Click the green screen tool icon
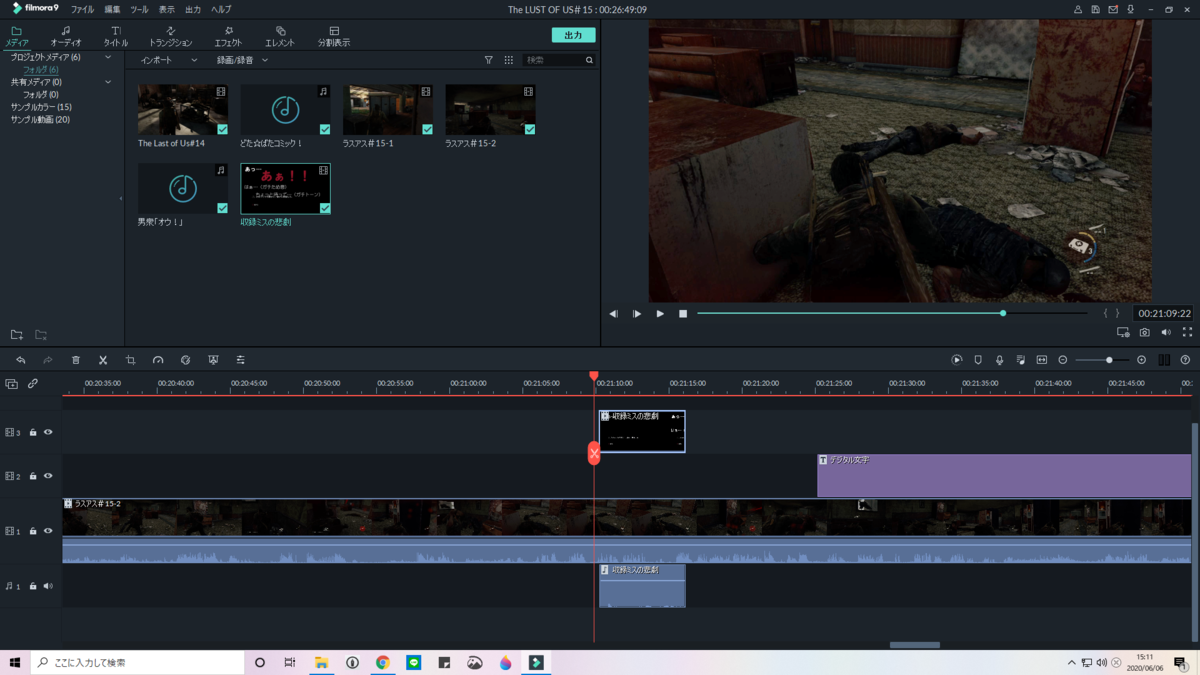The width and height of the screenshot is (1200, 675). pyautogui.click(x=213, y=360)
